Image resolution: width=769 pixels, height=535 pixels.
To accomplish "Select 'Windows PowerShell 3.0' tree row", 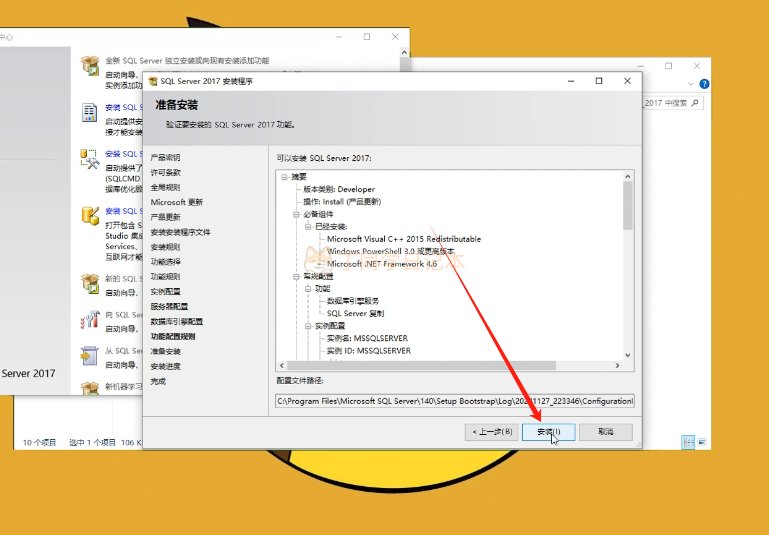I will (x=390, y=251).
